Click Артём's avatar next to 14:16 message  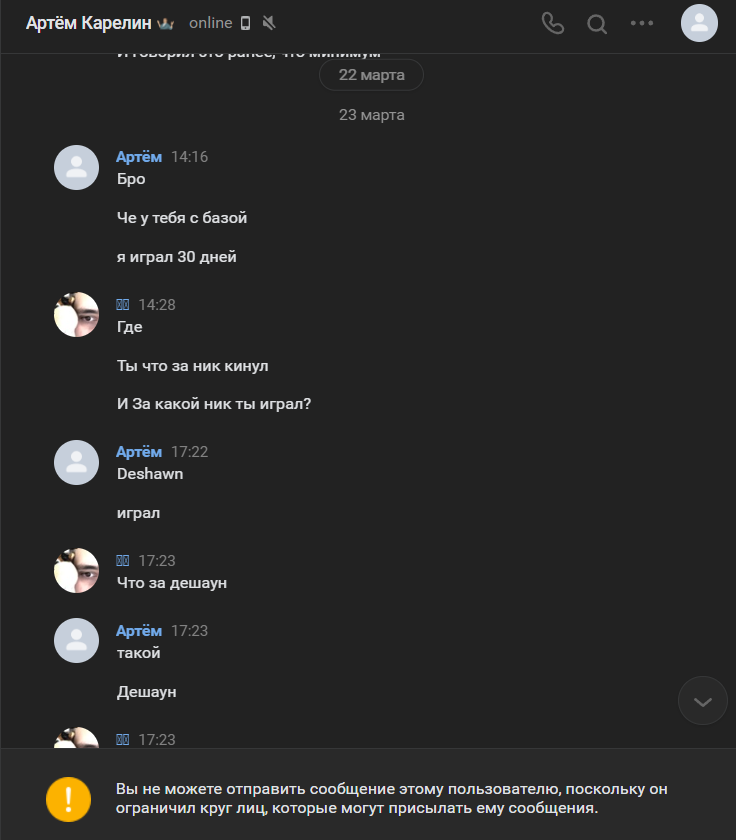pos(76,167)
